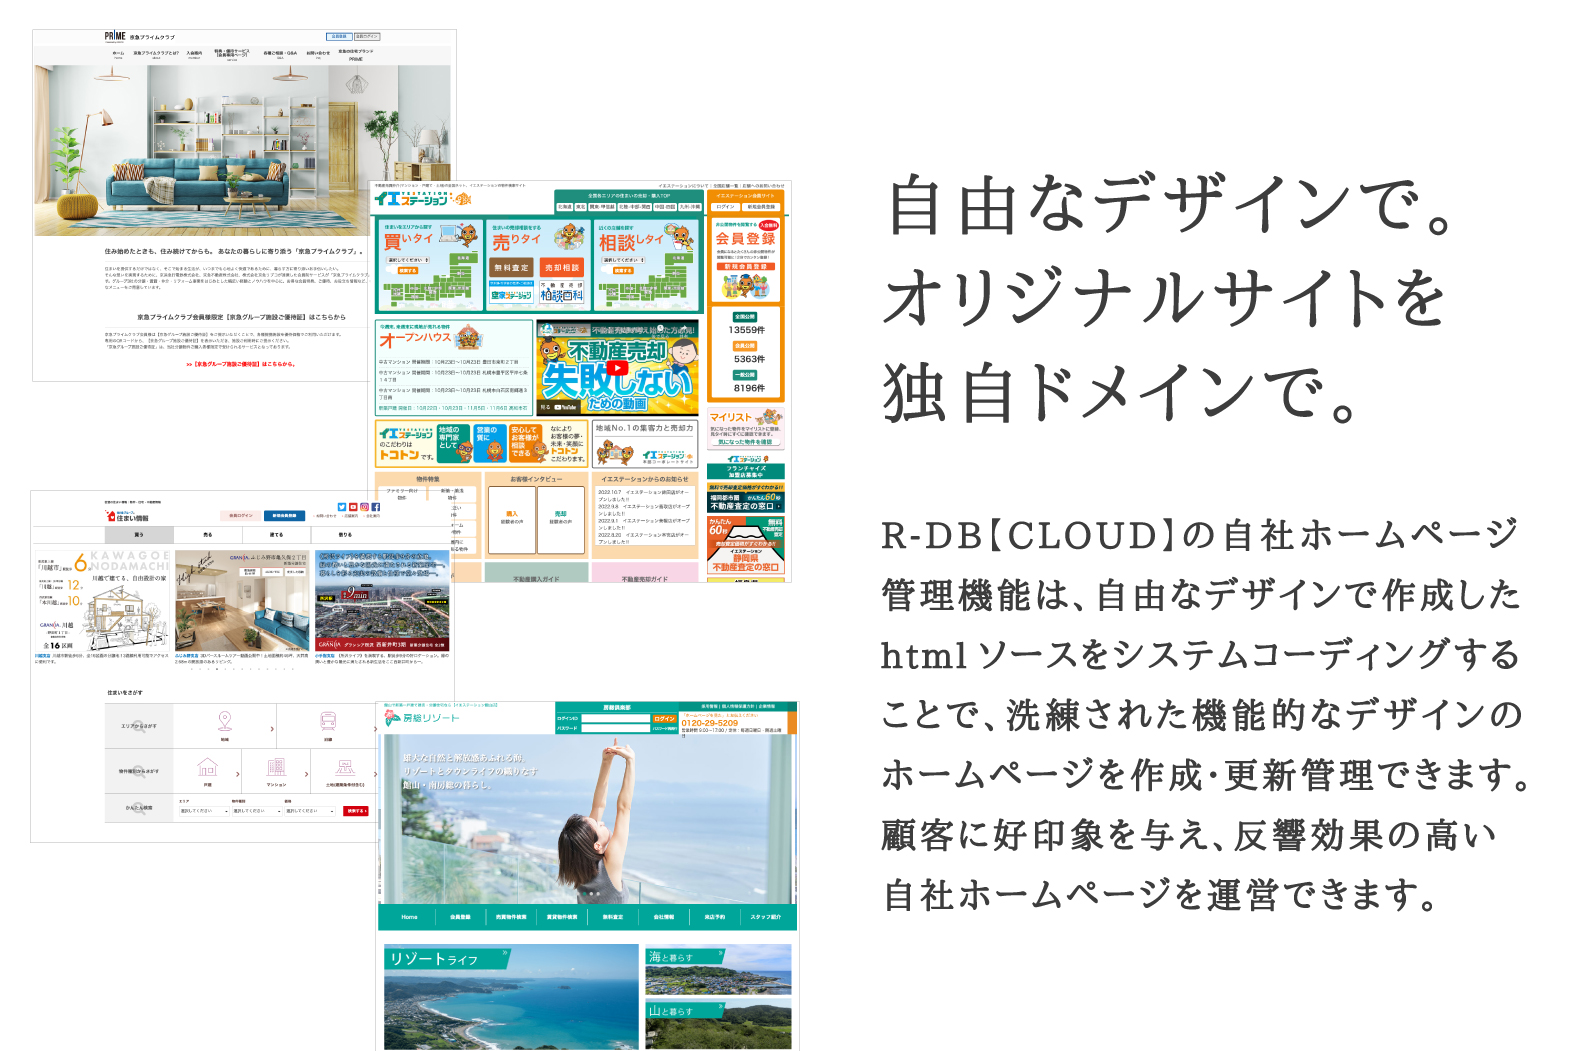Click the orange ログイン button on 房総リゾート
The width and height of the screenshot is (1576, 1051).
coord(664,719)
